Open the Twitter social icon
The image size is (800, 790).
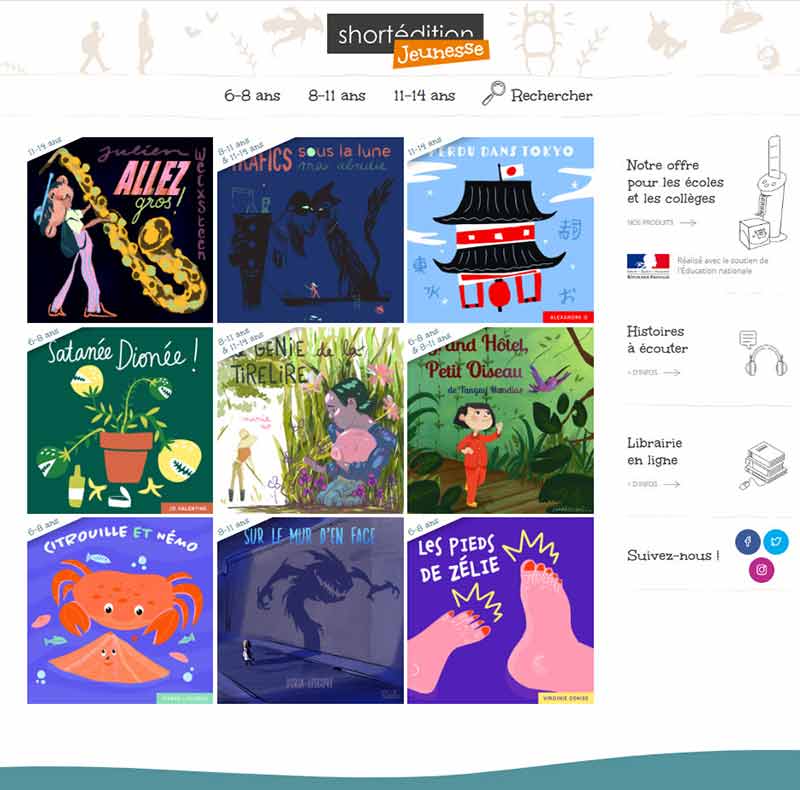(x=776, y=541)
